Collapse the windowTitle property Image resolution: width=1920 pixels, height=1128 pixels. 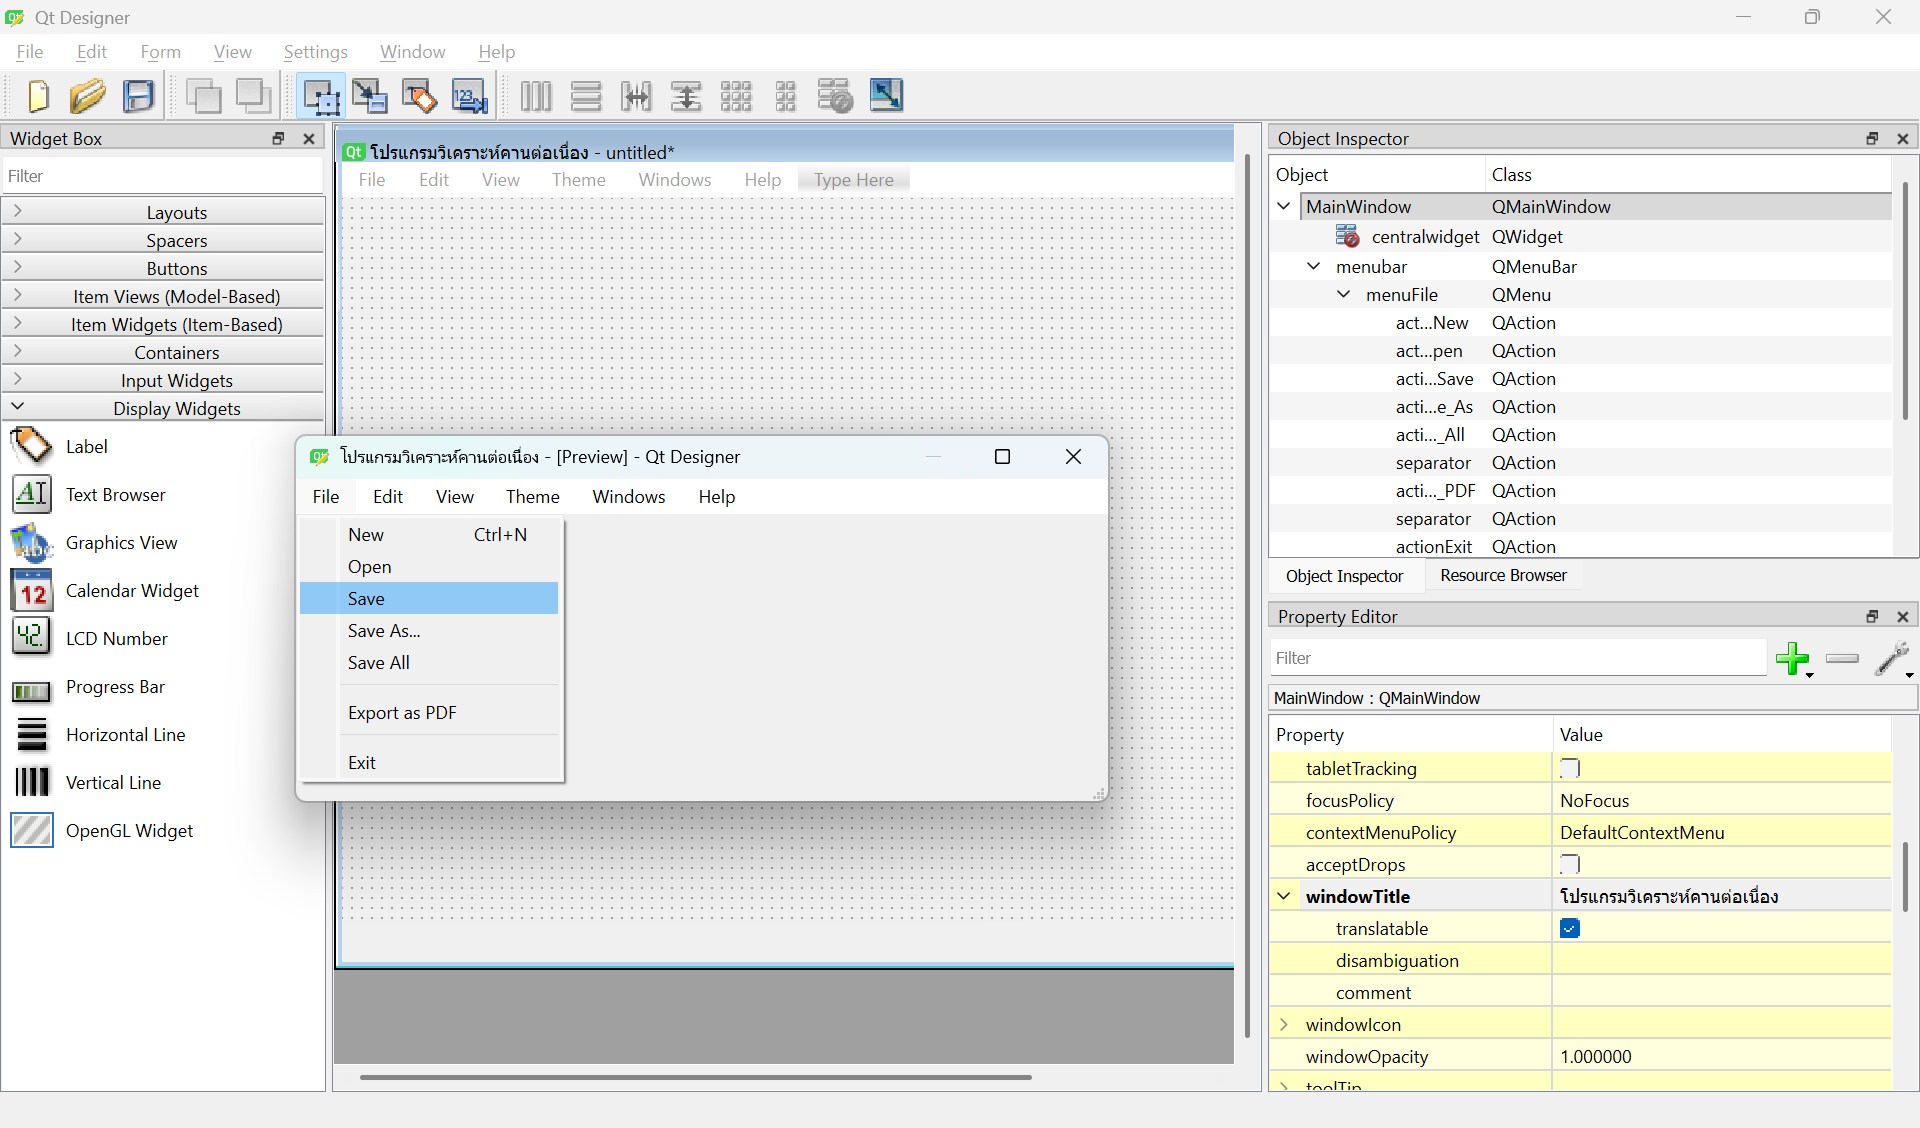[x=1284, y=897]
